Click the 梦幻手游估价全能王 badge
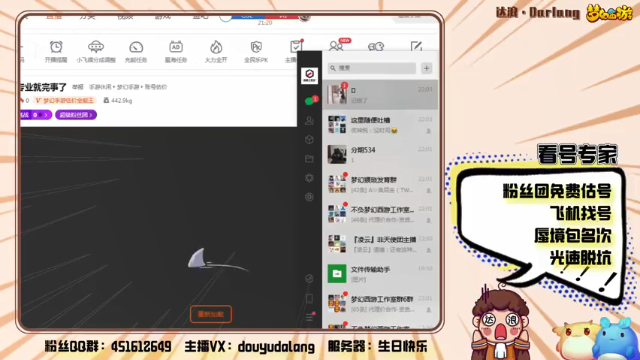This screenshot has height=360, width=640. coord(65,100)
